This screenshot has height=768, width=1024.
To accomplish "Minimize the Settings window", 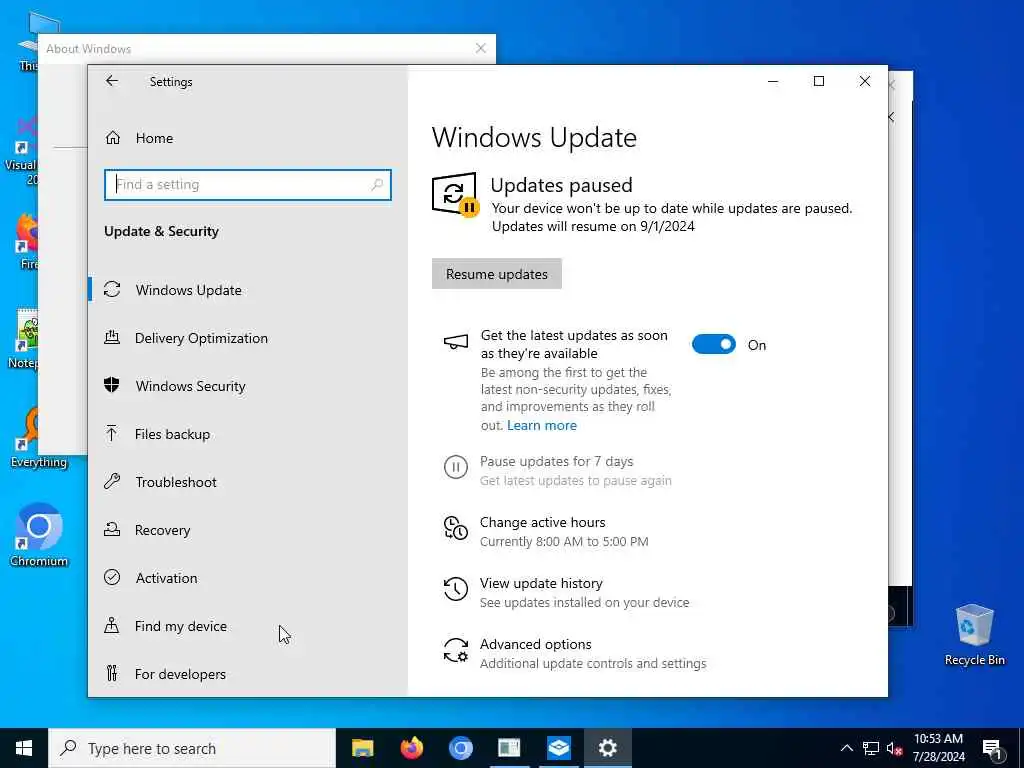I will tap(773, 81).
